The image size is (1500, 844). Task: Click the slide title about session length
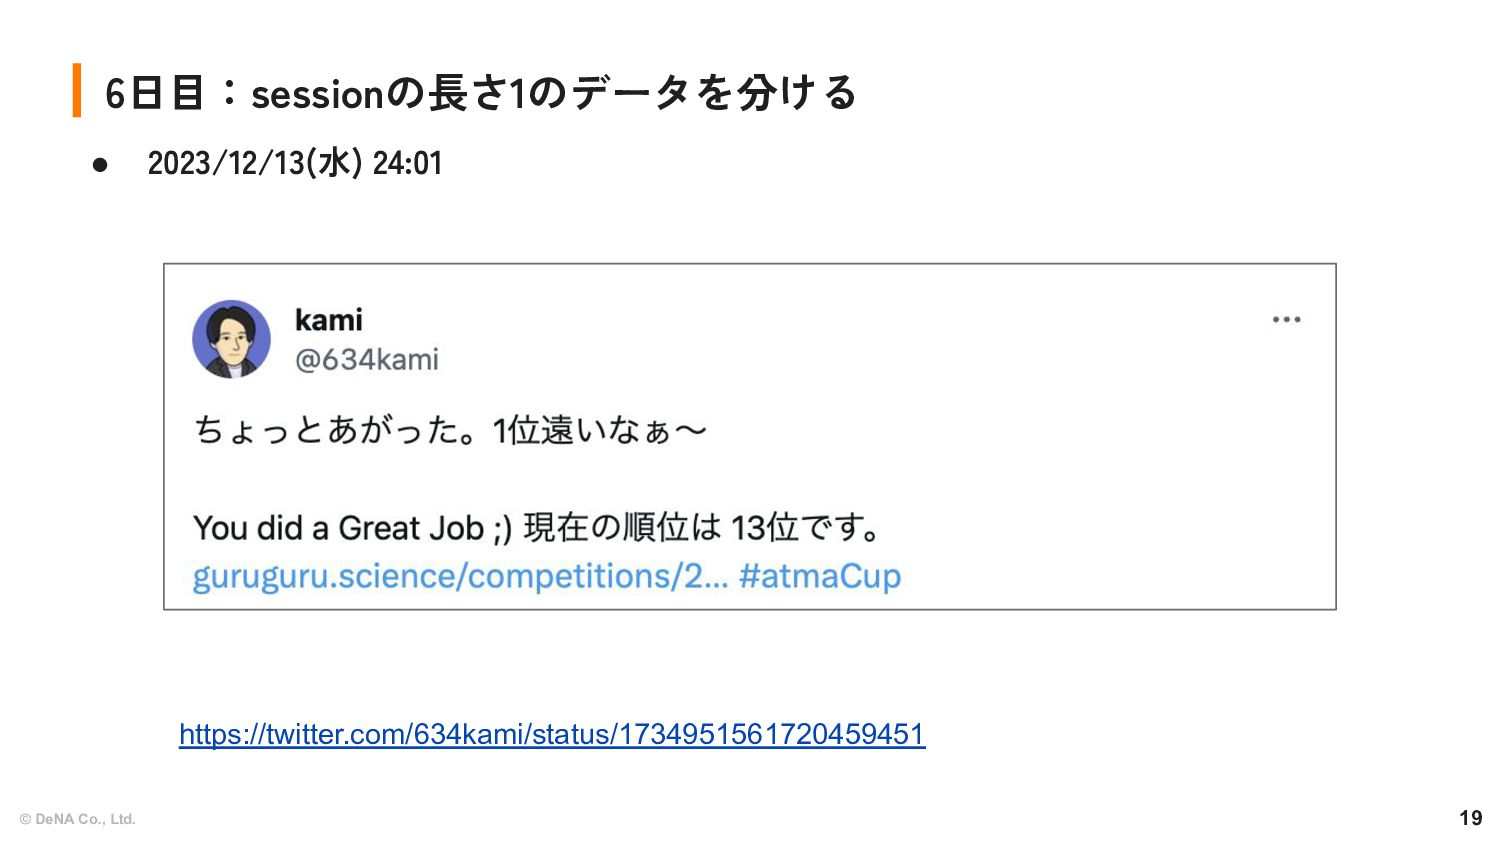480,93
